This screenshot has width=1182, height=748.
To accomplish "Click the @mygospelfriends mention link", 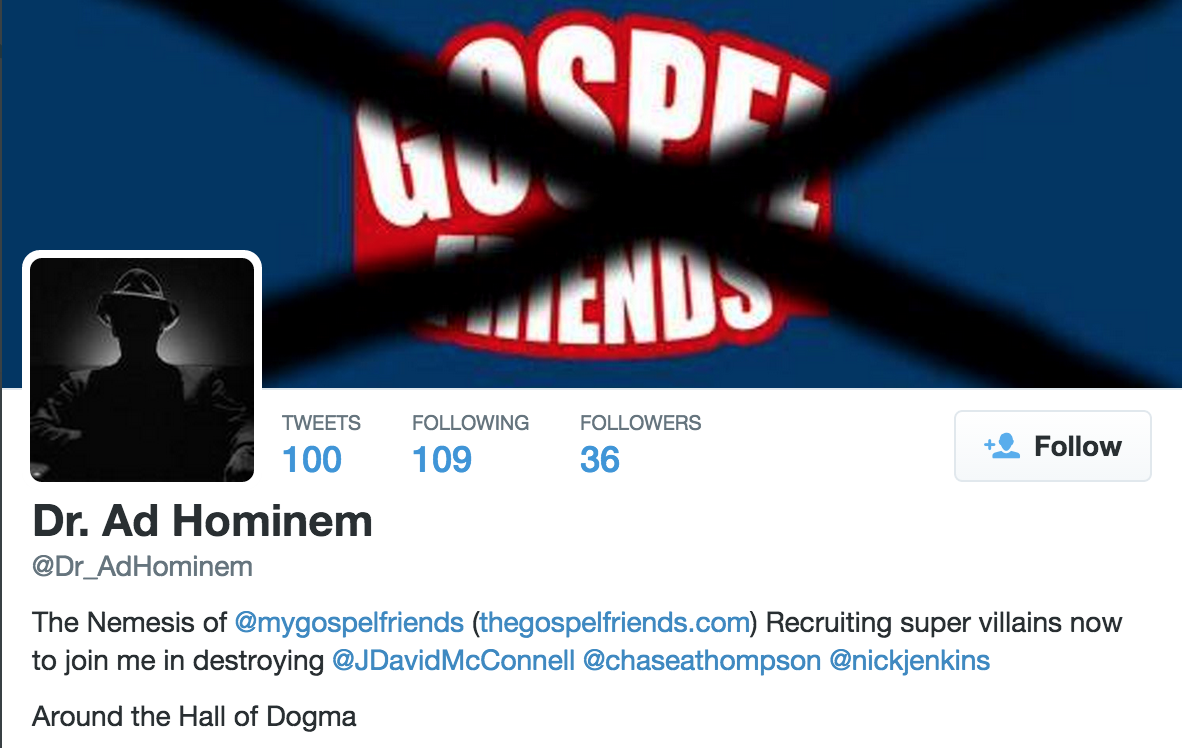I will click(349, 623).
